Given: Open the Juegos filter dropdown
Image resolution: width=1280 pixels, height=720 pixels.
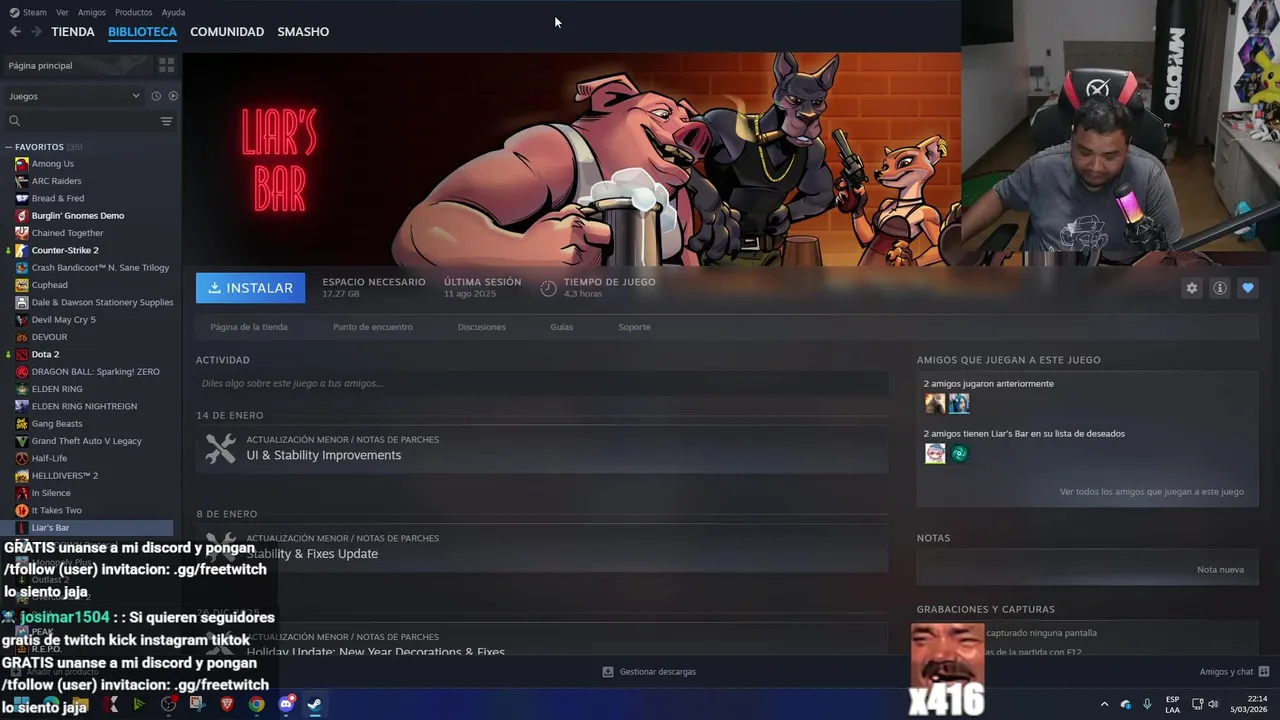Looking at the screenshot, I should pyautogui.click(x=74, y=96).
